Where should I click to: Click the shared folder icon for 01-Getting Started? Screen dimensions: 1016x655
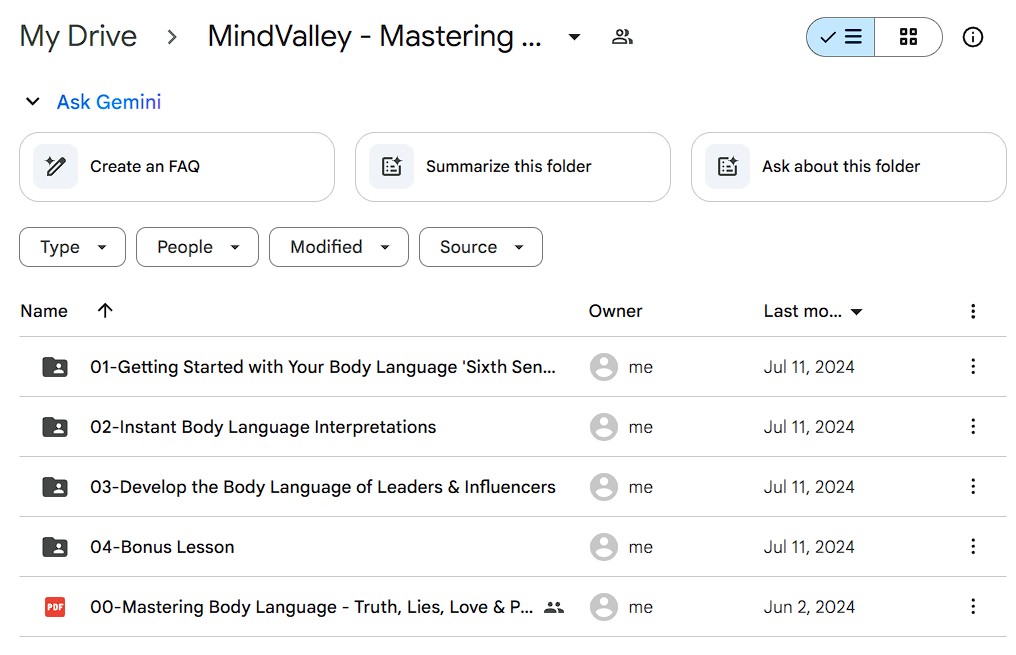(55, 367)
